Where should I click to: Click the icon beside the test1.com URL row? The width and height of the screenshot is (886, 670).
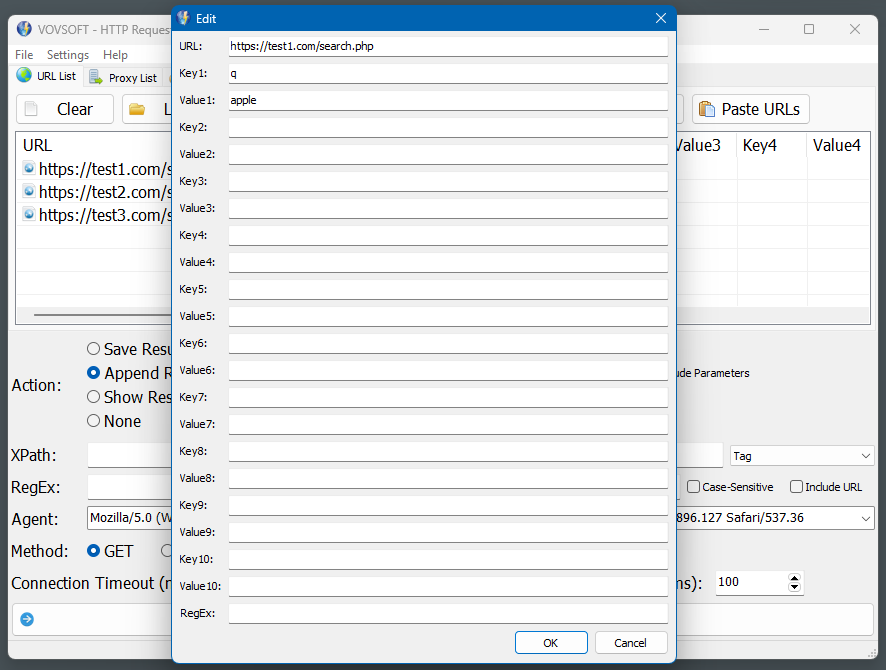point(29,168)
